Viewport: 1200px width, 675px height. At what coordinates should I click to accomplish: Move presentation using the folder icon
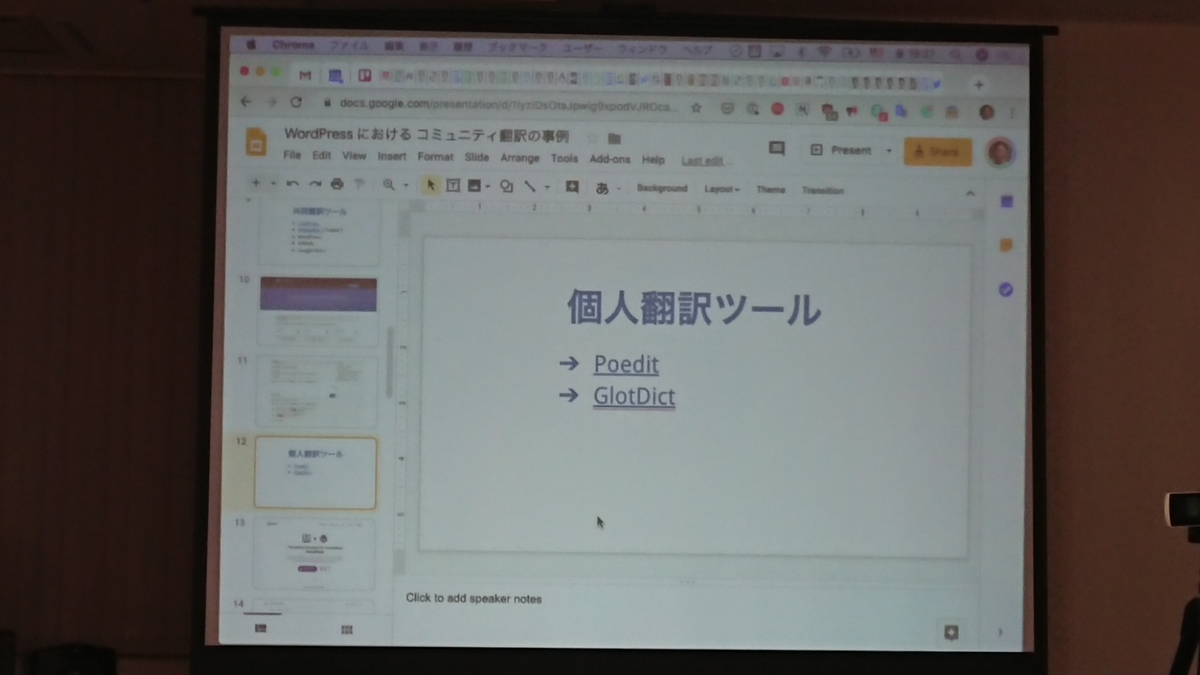tap(614, 138)
